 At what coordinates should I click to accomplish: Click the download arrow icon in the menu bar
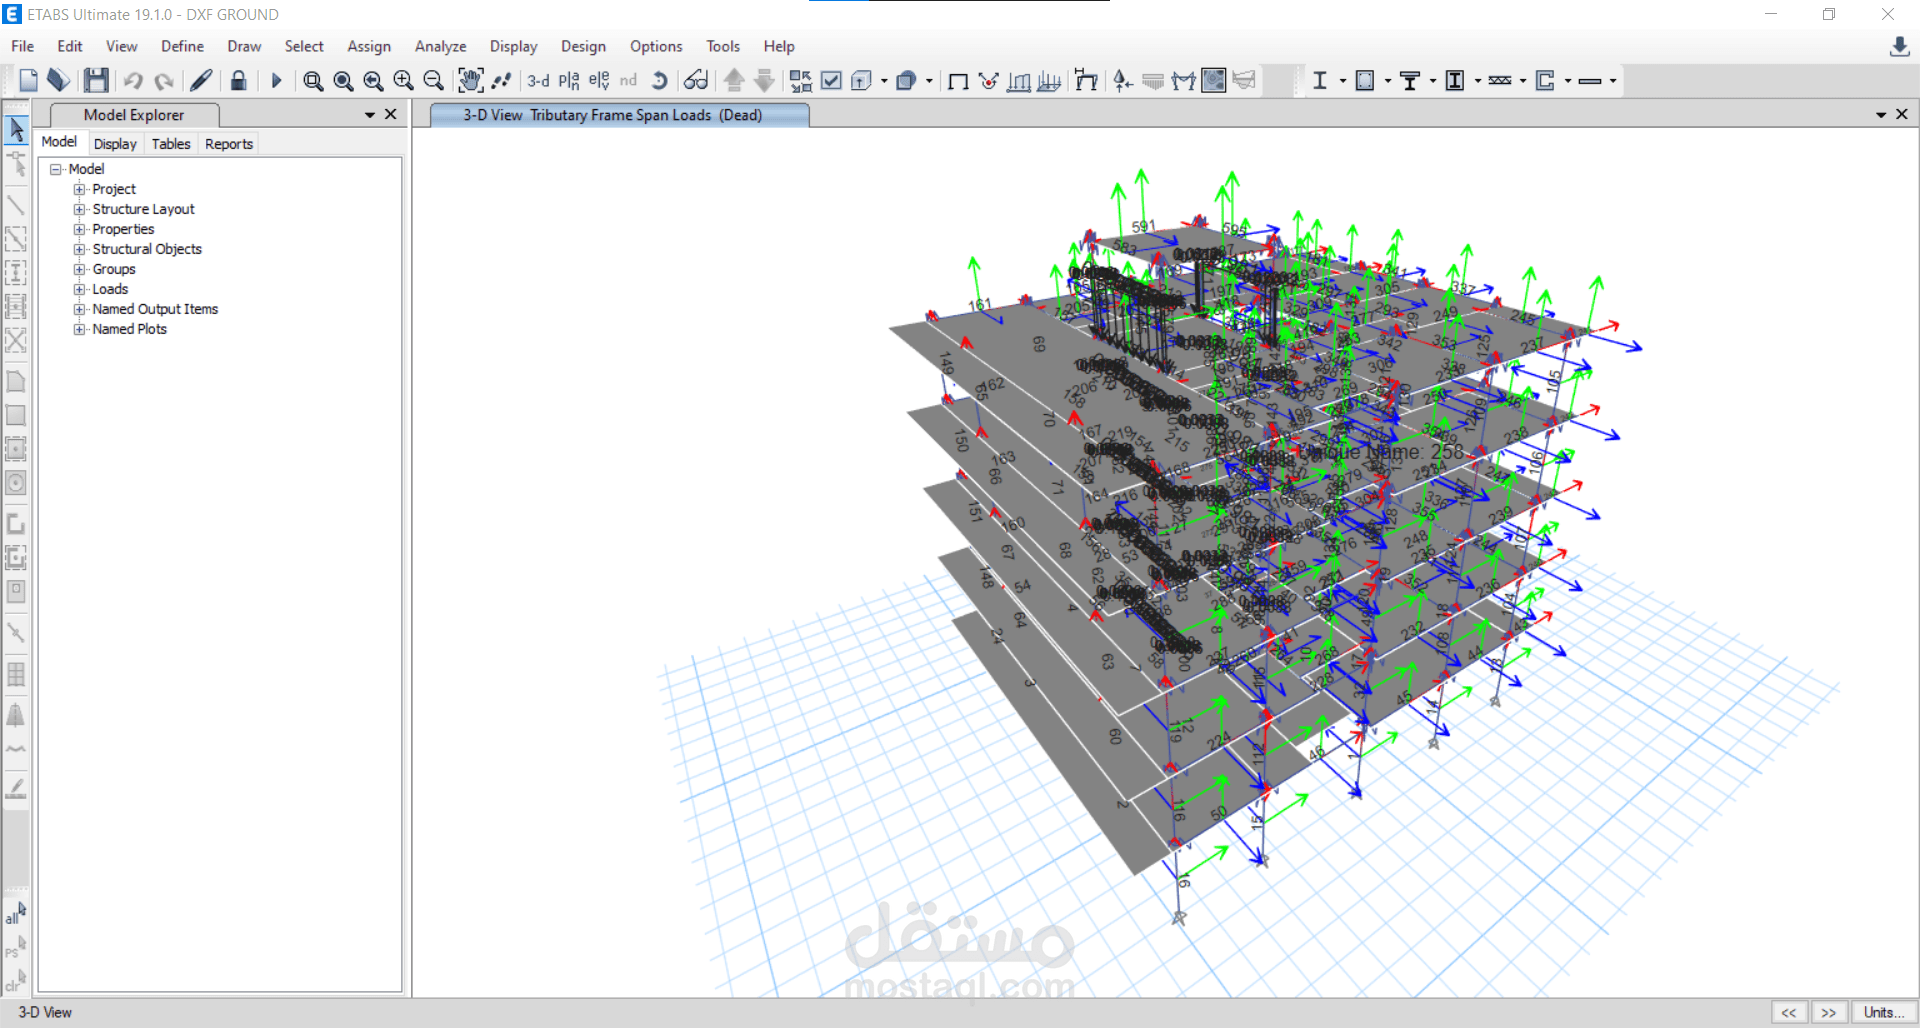1900,47
